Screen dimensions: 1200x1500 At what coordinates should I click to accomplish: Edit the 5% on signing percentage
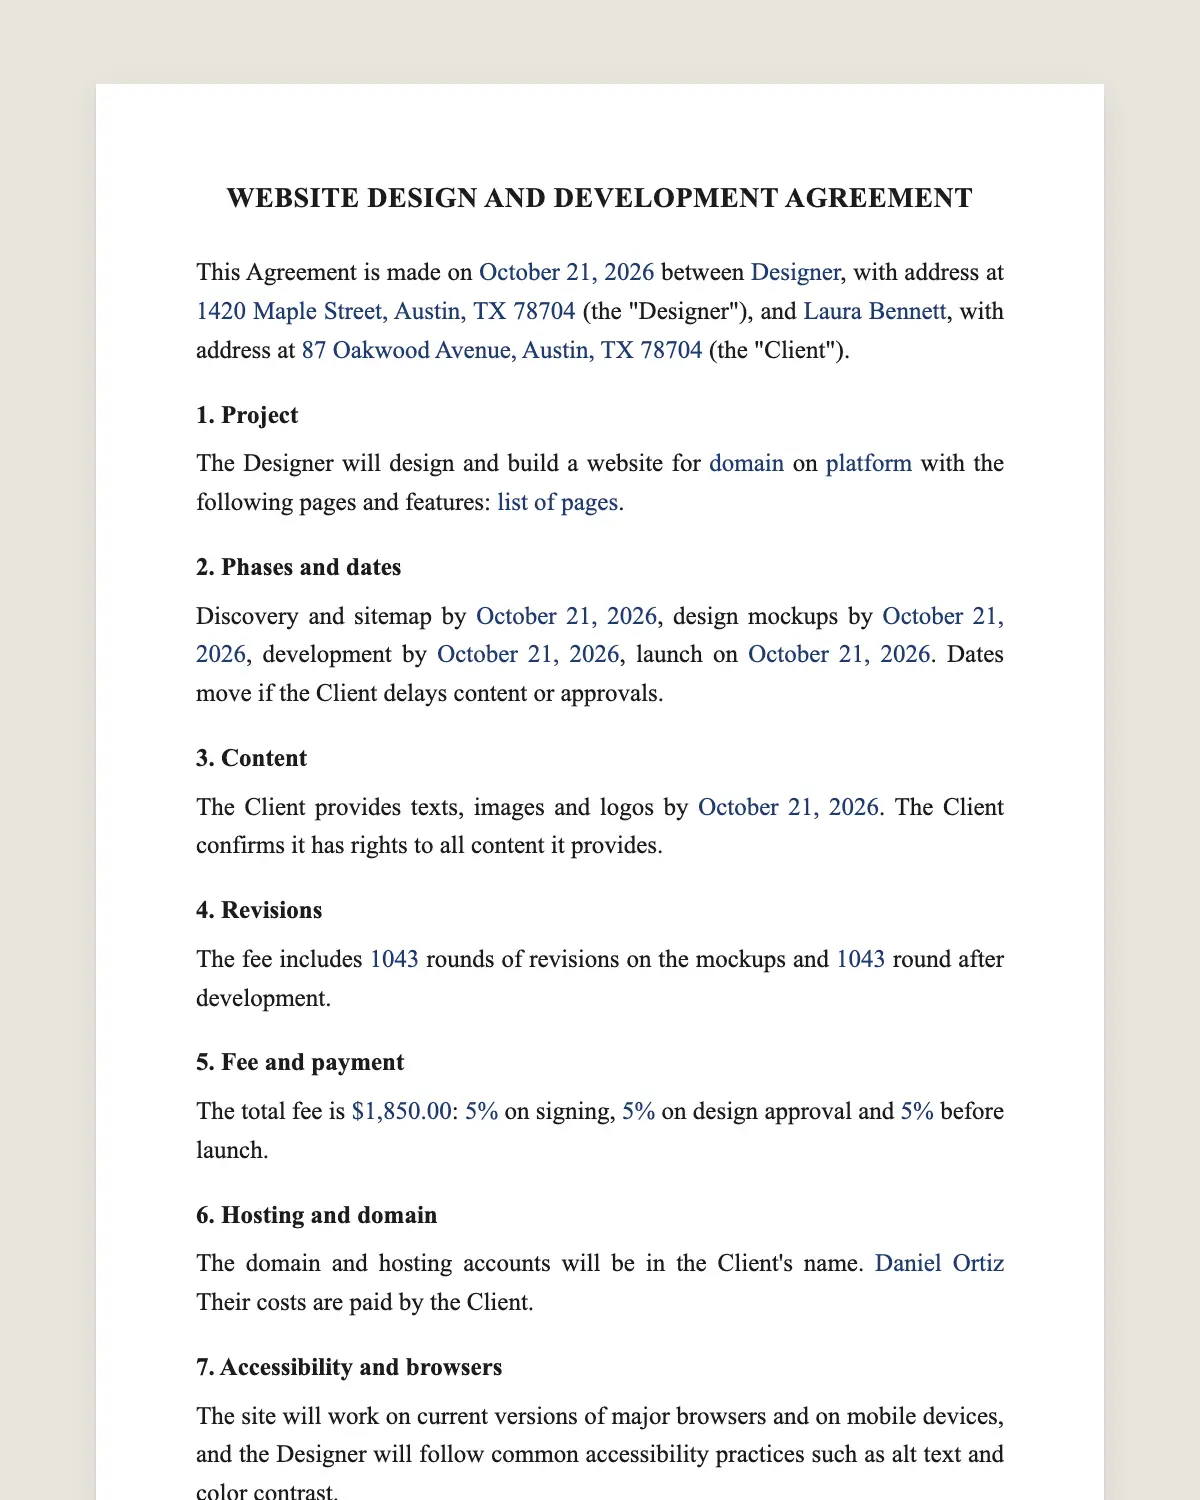pos(482,1111)
